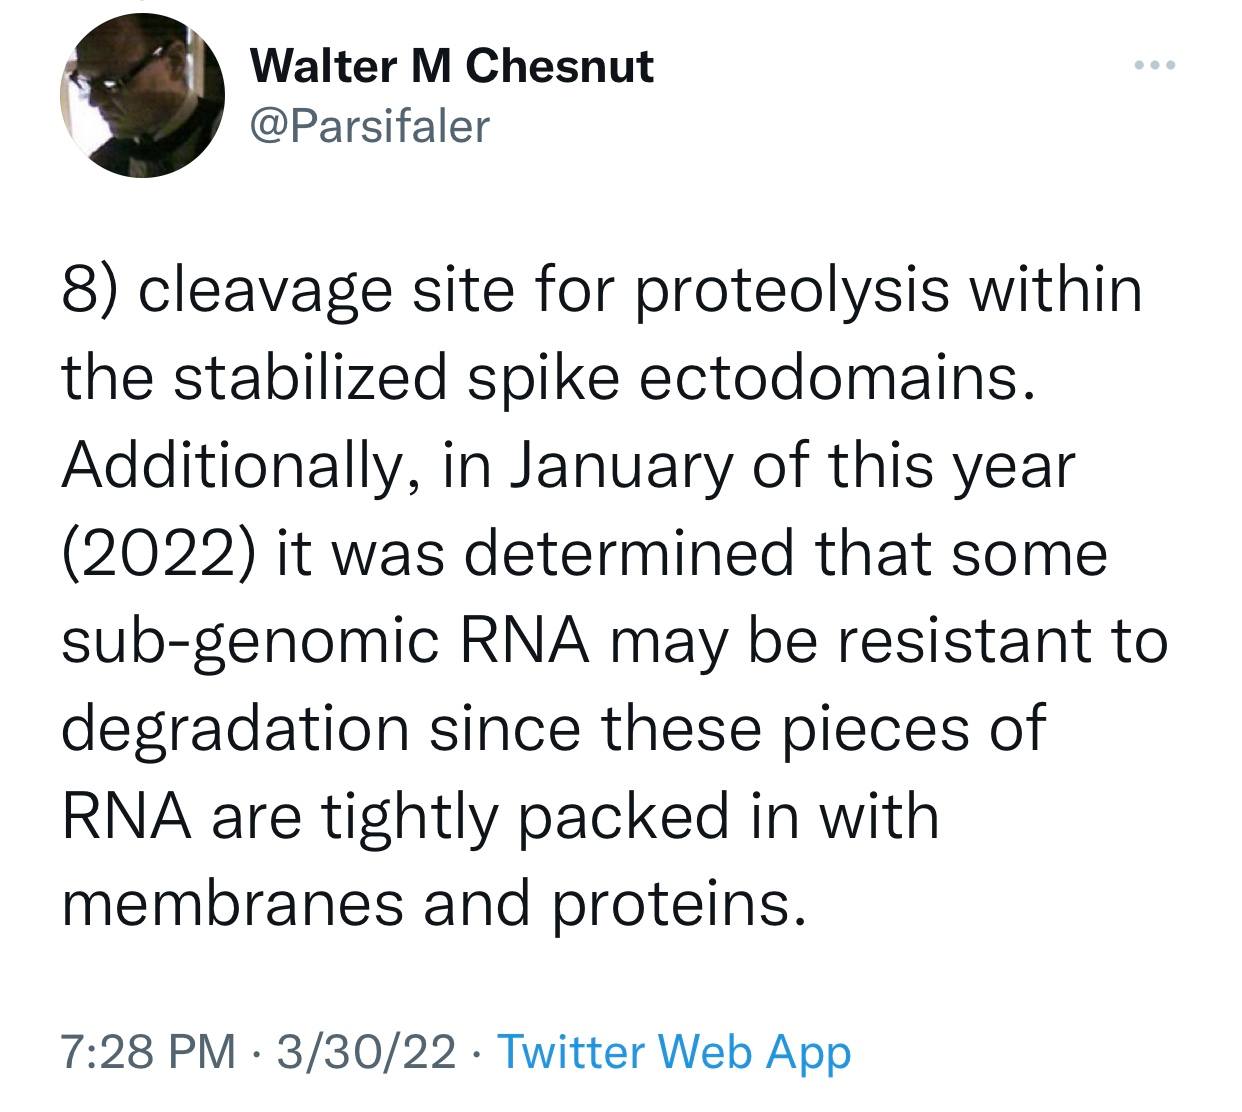The height and width of the screenshot is (1112, 1242).
Task: Open the three-dot more options menu
Action: point(1157,66)
